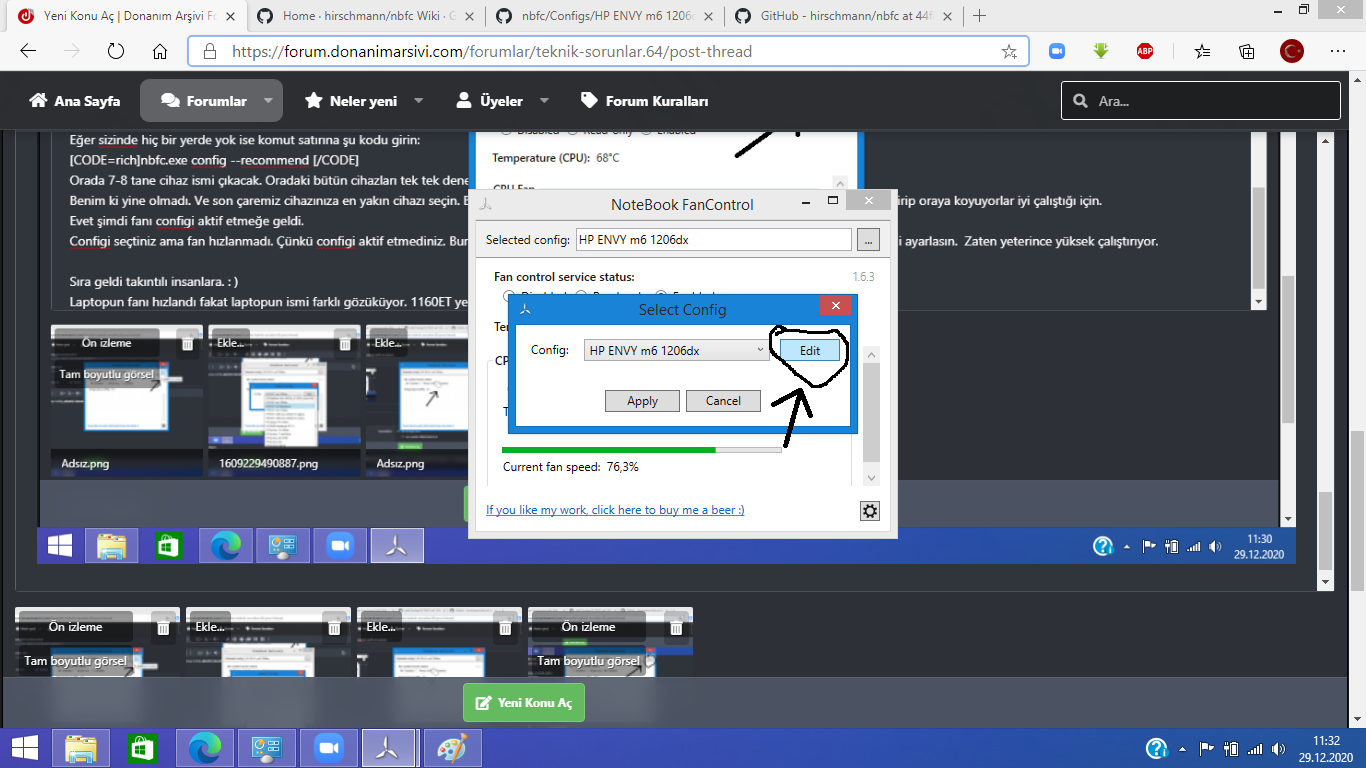The height and width of the screenshot is (768, 1366).
Task: Expand the Üyeler dropdown arrow
Action: [x=544, y=101]
